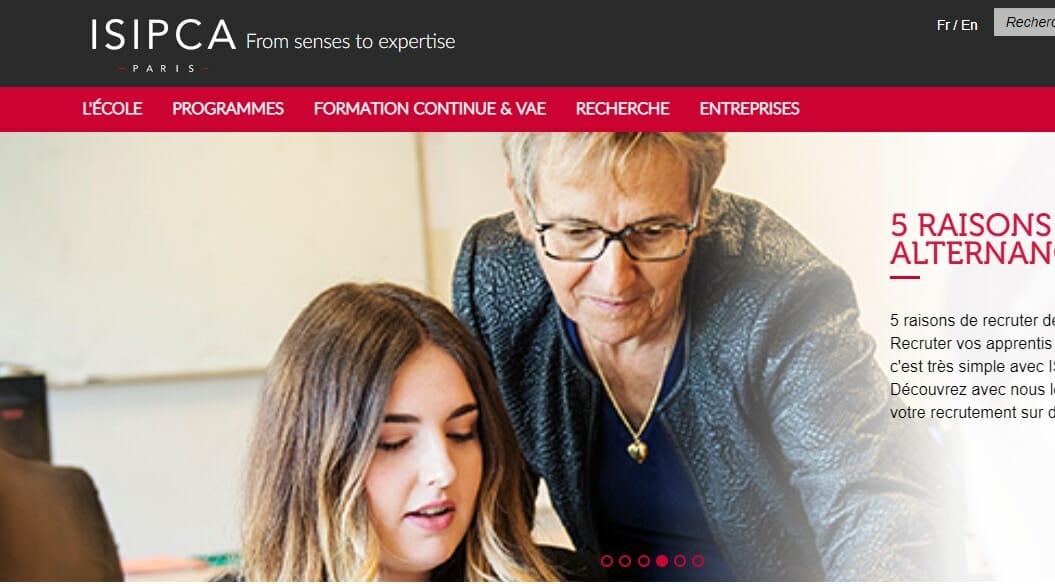Select the second carousel slide dot
This screenshot has width=1055, height=584.
tap(625, 560)
